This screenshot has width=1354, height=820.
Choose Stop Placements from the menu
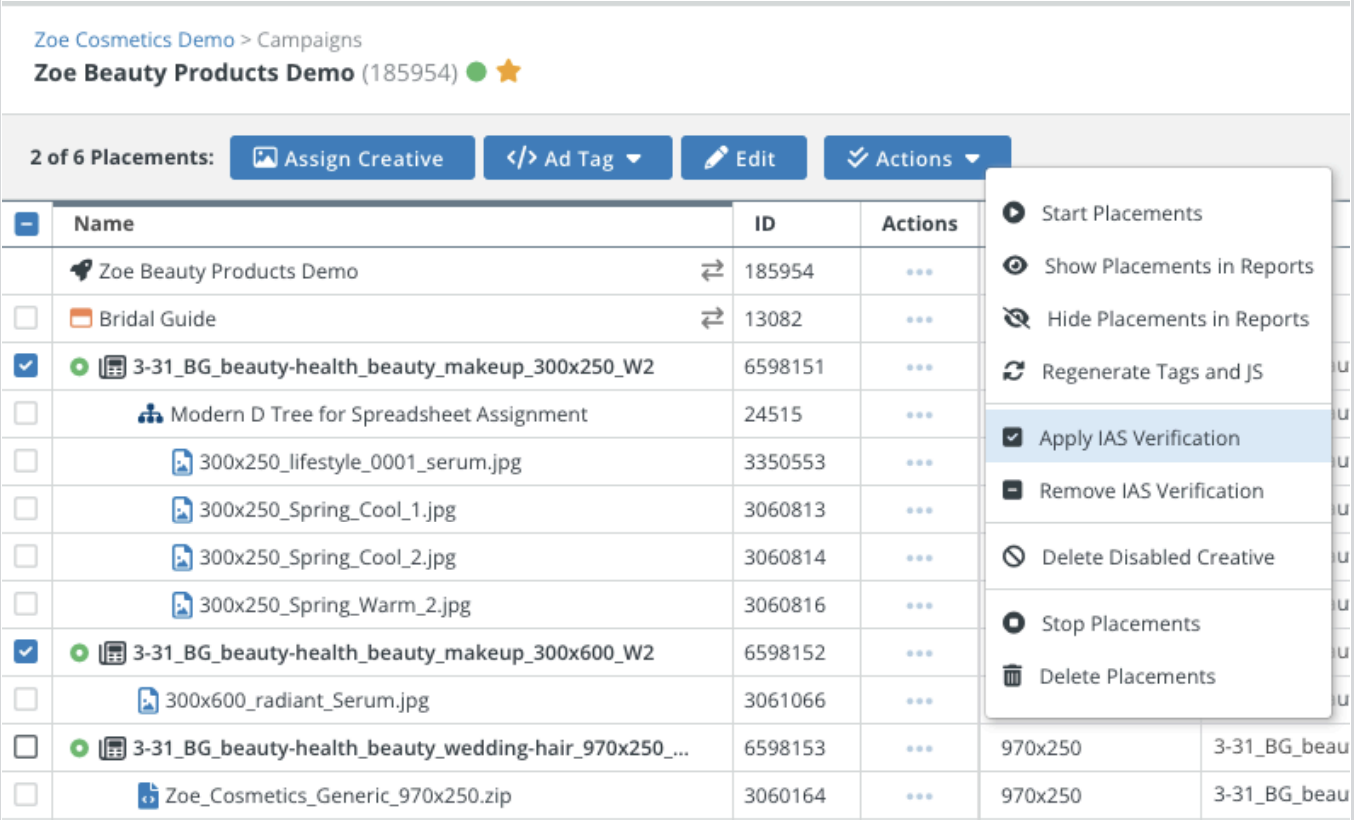tap(1158, 624)
